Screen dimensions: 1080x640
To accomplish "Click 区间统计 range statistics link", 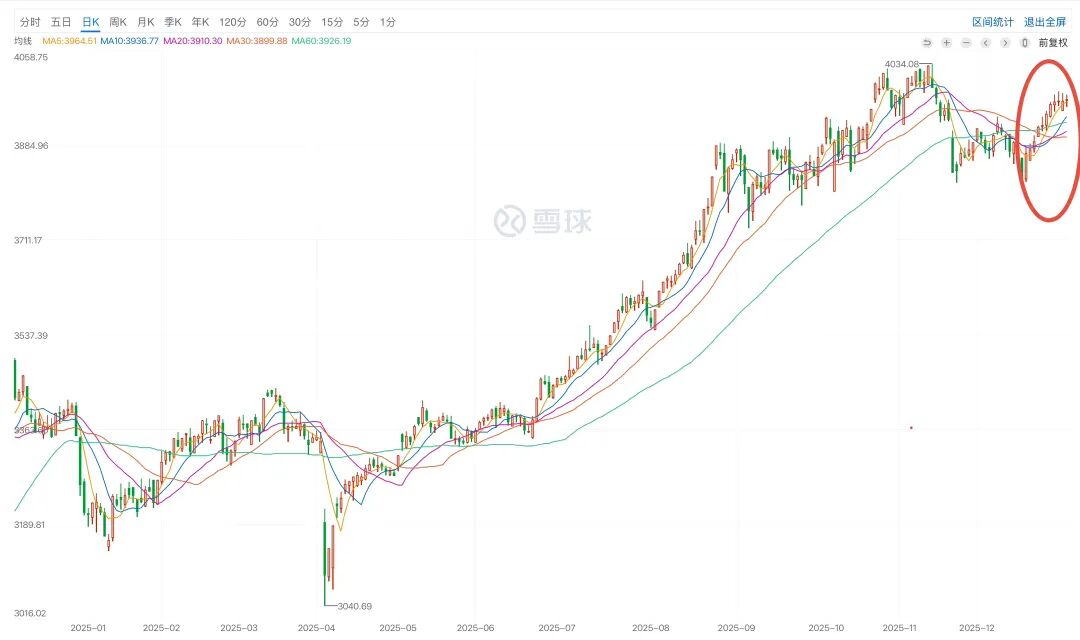I will (x=993, y=21).
